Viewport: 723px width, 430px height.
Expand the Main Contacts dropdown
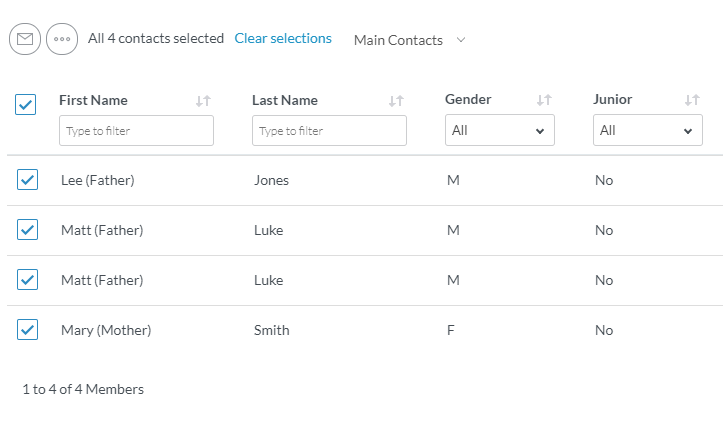[x=409, y=40]
